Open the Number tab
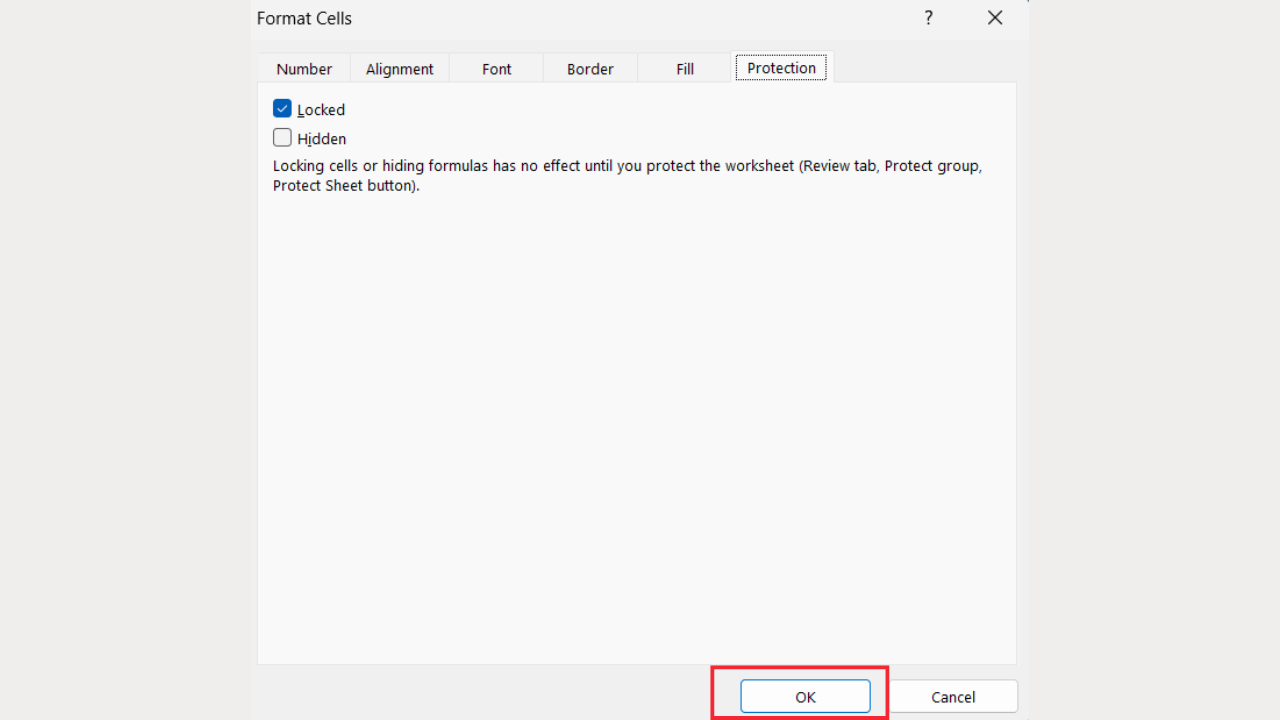The height and width of the screenshot is (720, 1280). pos(304,69)
